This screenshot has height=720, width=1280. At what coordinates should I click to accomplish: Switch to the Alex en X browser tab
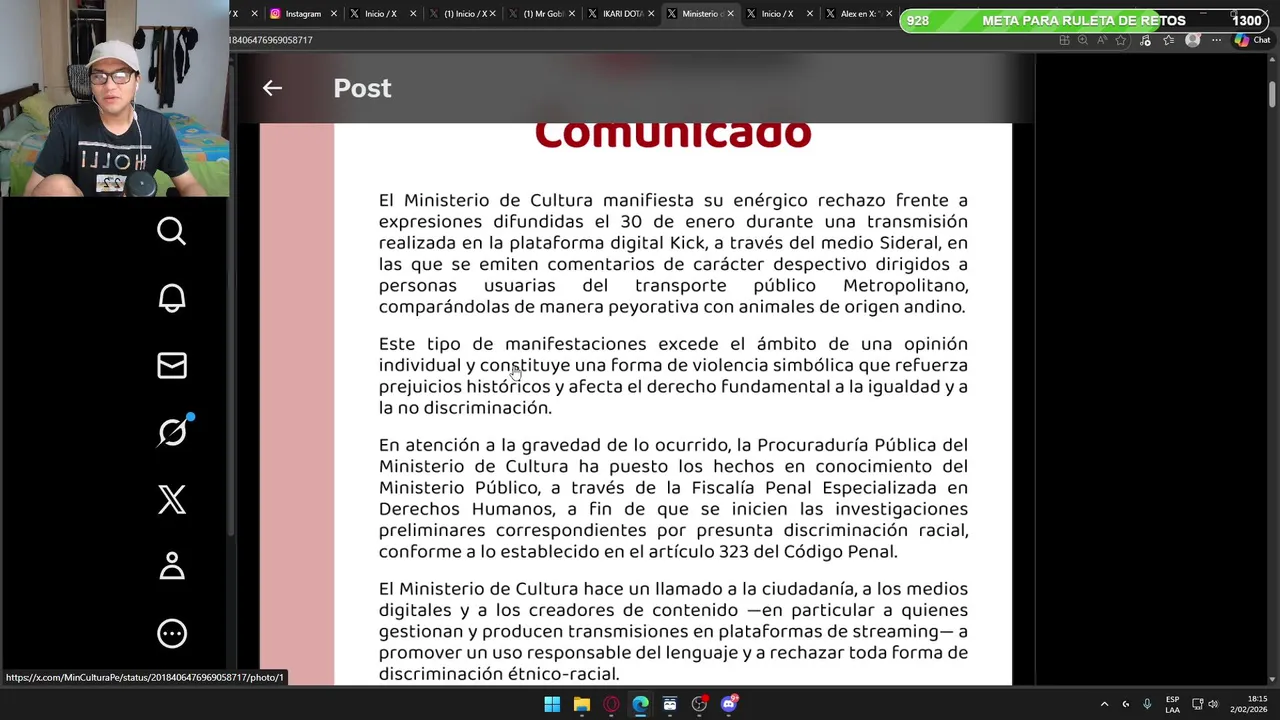click(860, 14)
